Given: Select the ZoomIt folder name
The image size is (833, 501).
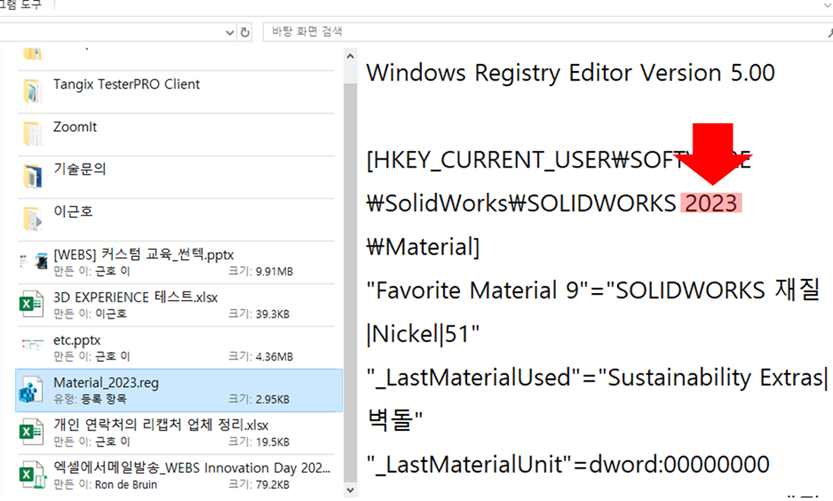Looking at the screenshot, I should coord(75,127).
